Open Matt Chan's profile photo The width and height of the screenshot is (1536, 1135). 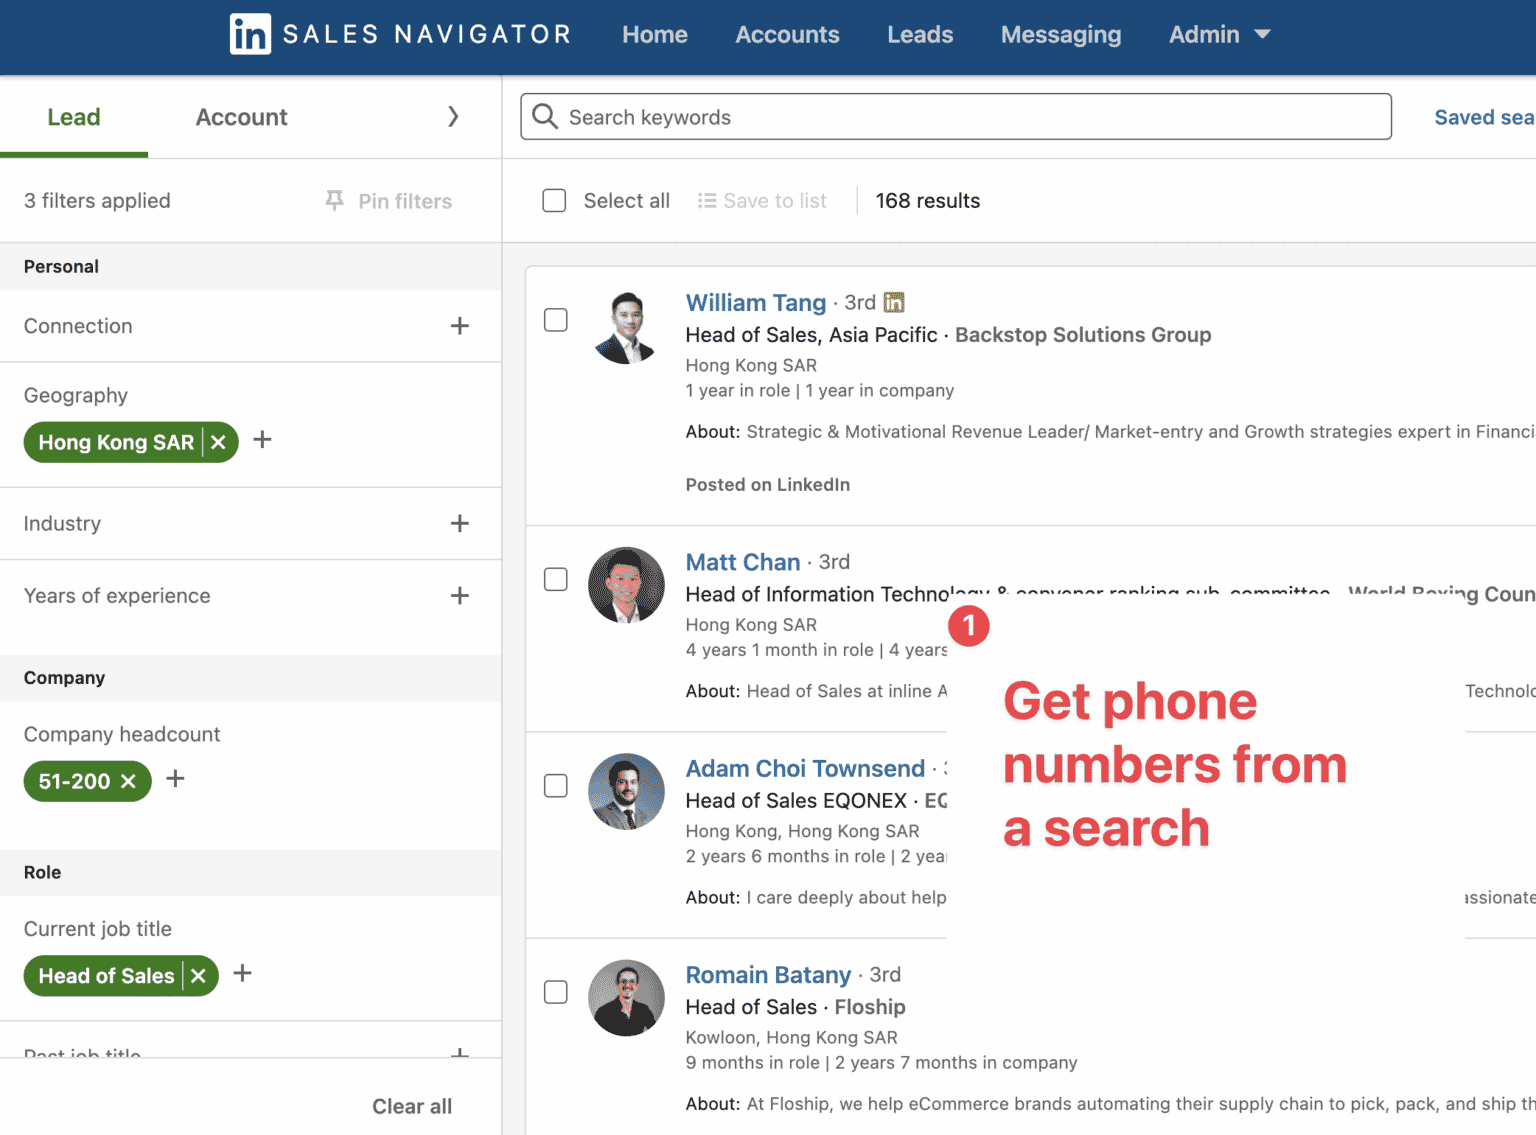click(x=626, y=585)
